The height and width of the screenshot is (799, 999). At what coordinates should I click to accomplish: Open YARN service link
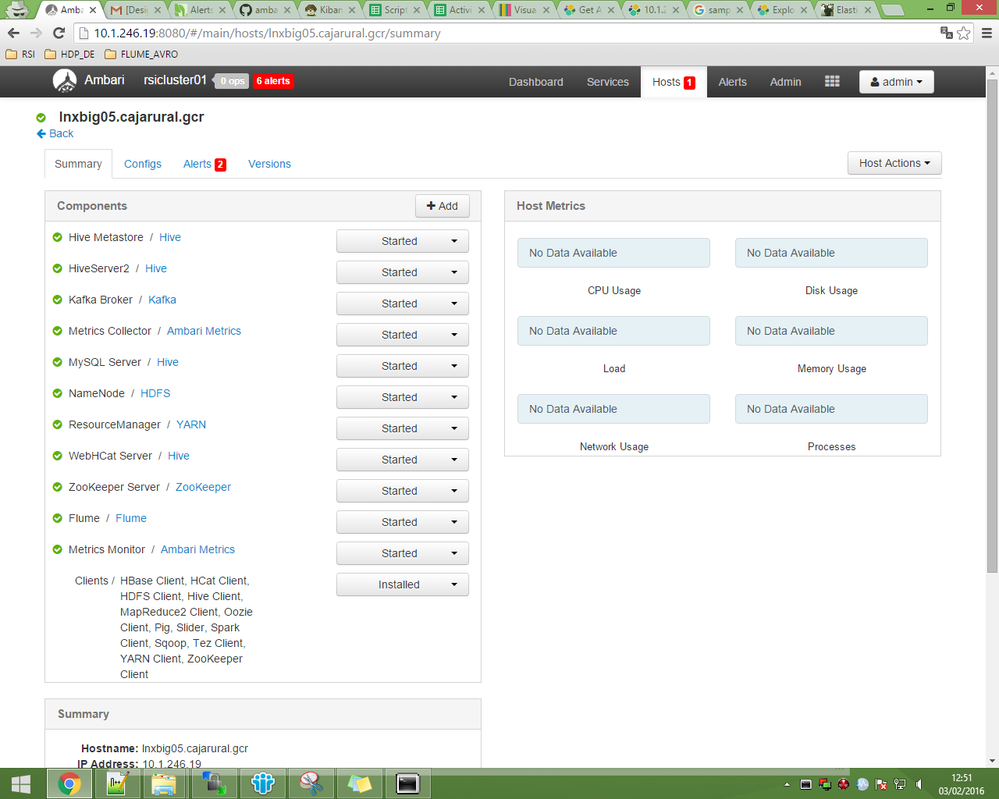pos(191,424)
